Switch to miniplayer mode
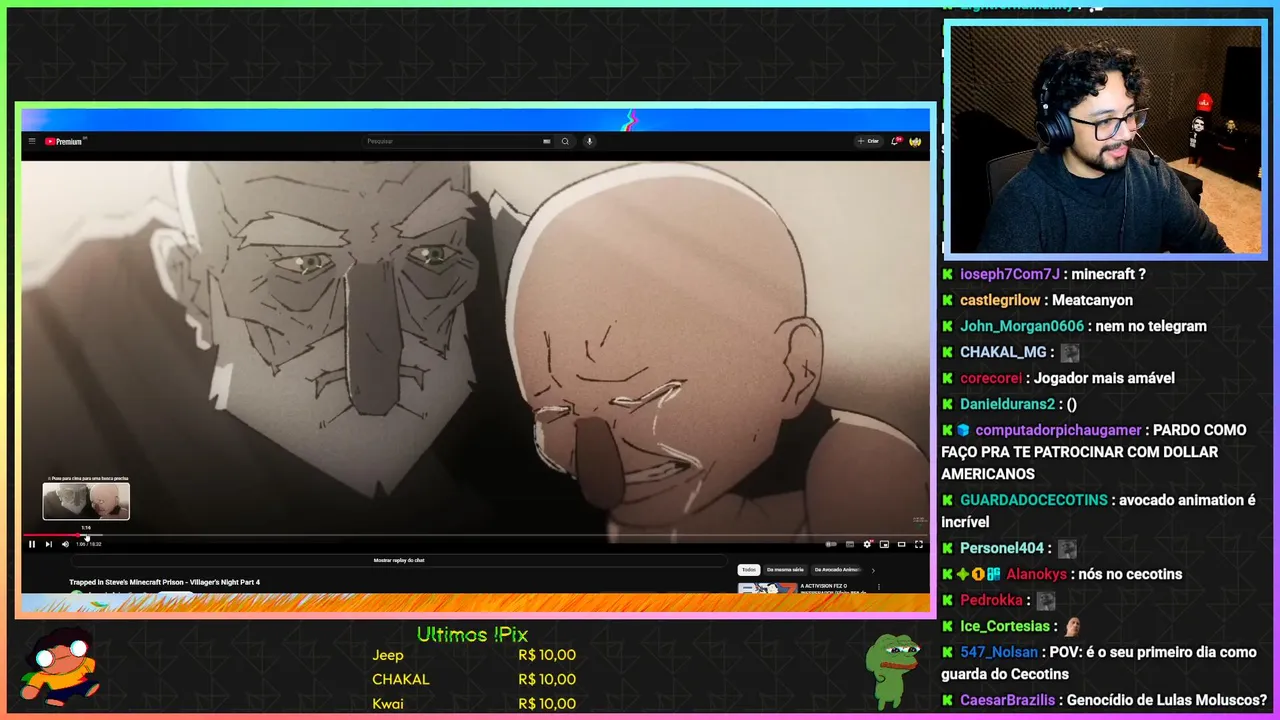This screenshot has height=720, width=1280. pyautogui.click(x=884, y=544)
